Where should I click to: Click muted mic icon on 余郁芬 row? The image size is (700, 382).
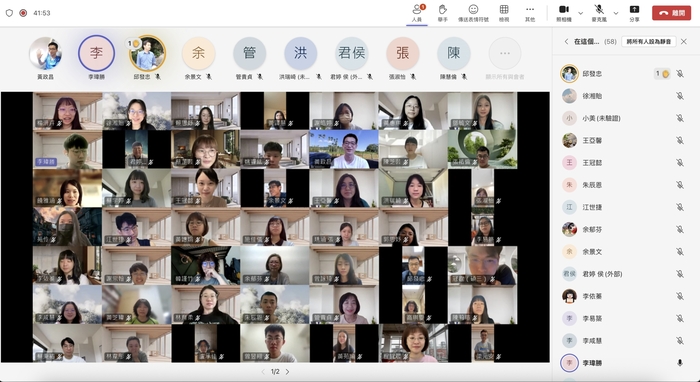click(x=679, y=229)
